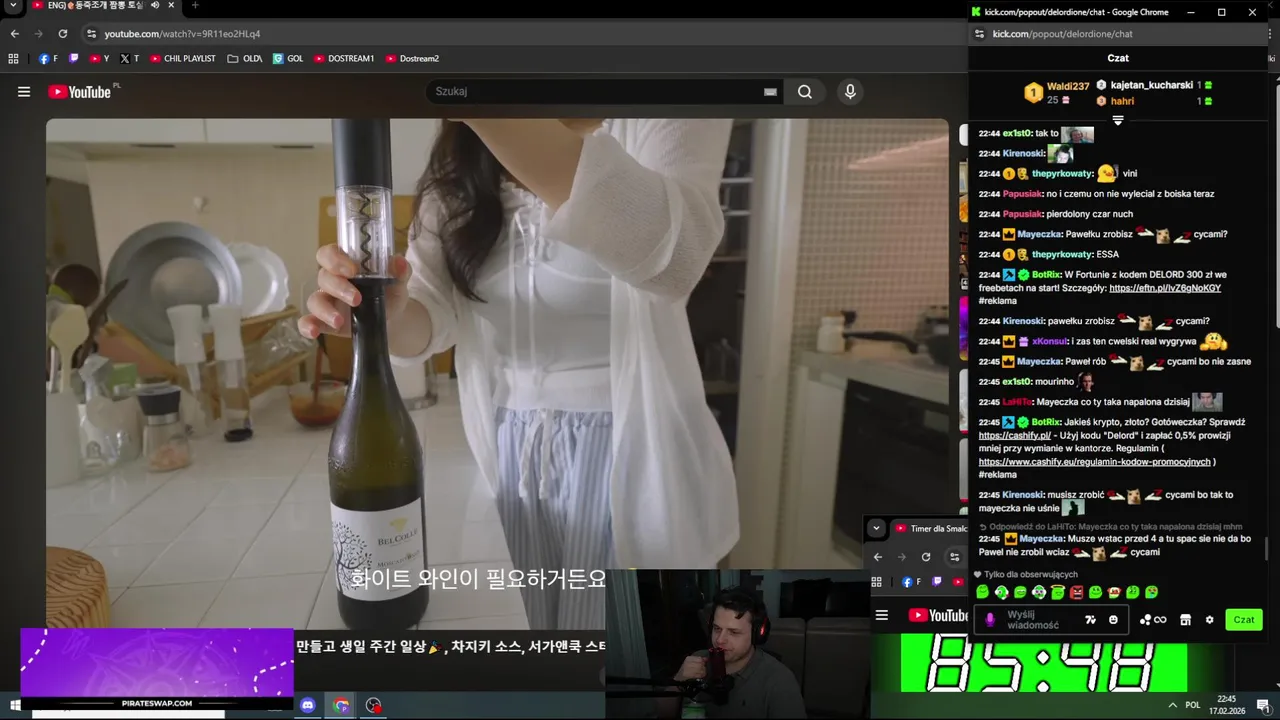
Task: Show hidden system tray icons arrow
Action: [x=1172, y=705]
